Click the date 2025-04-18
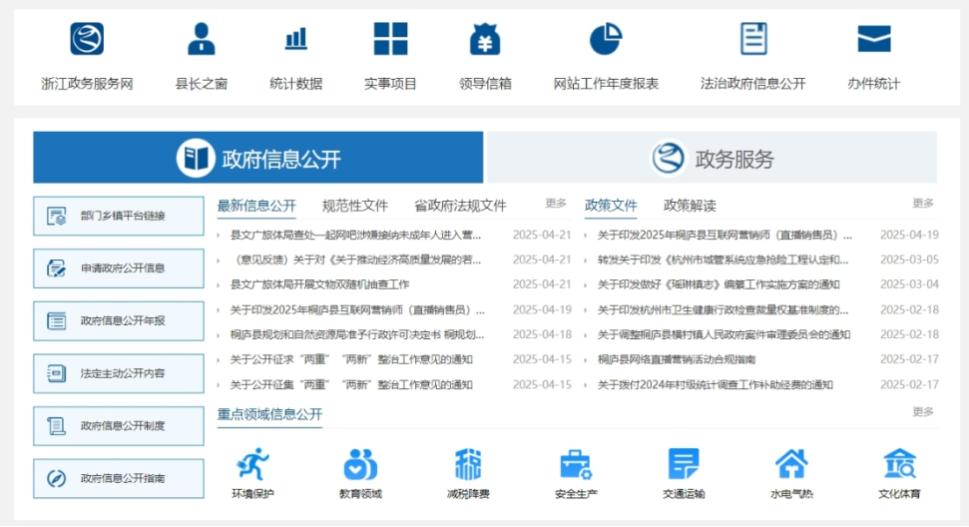The image size is (969, 527). click(542, 335)
